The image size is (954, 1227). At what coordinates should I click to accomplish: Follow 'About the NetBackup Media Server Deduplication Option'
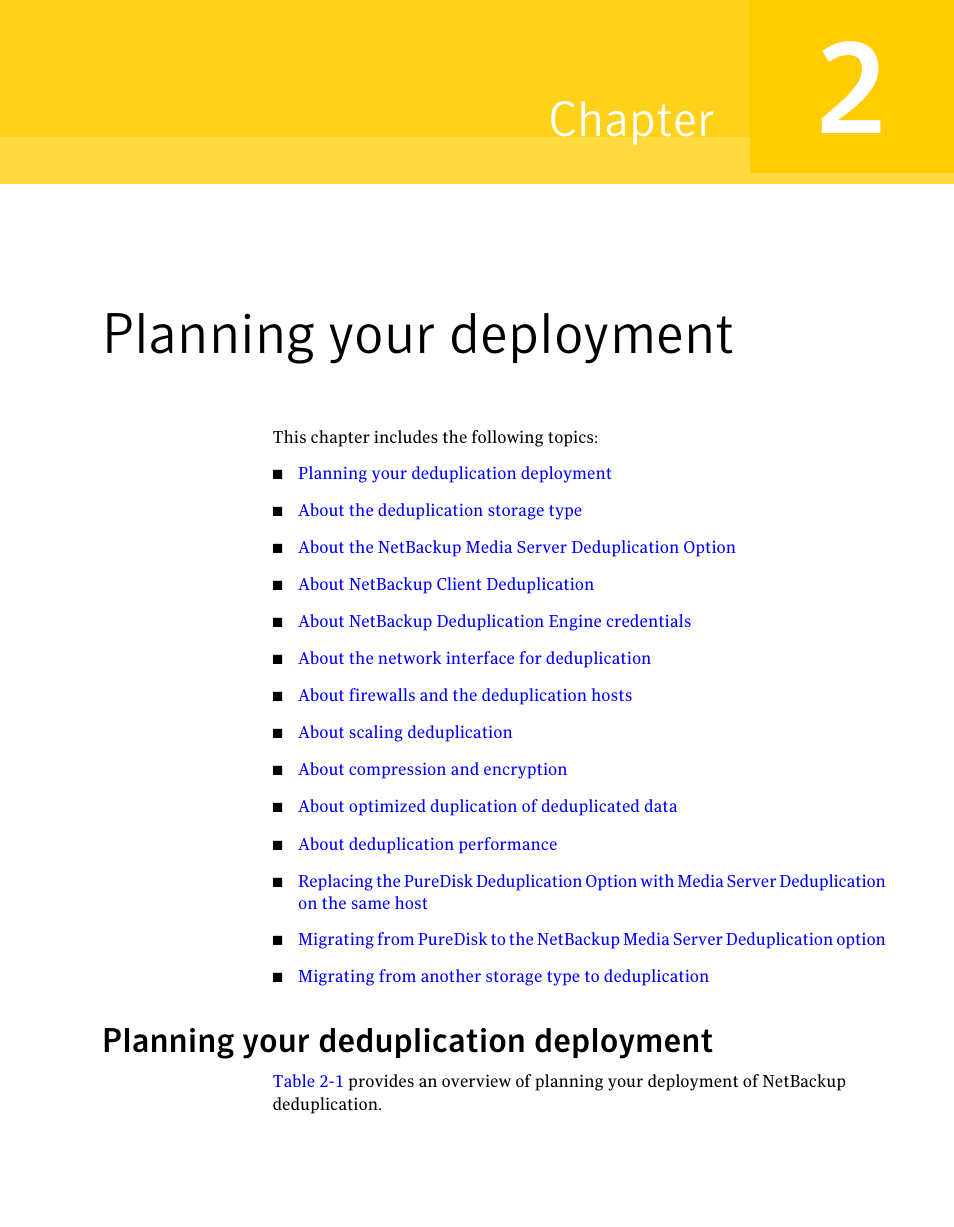coord(517,548)
